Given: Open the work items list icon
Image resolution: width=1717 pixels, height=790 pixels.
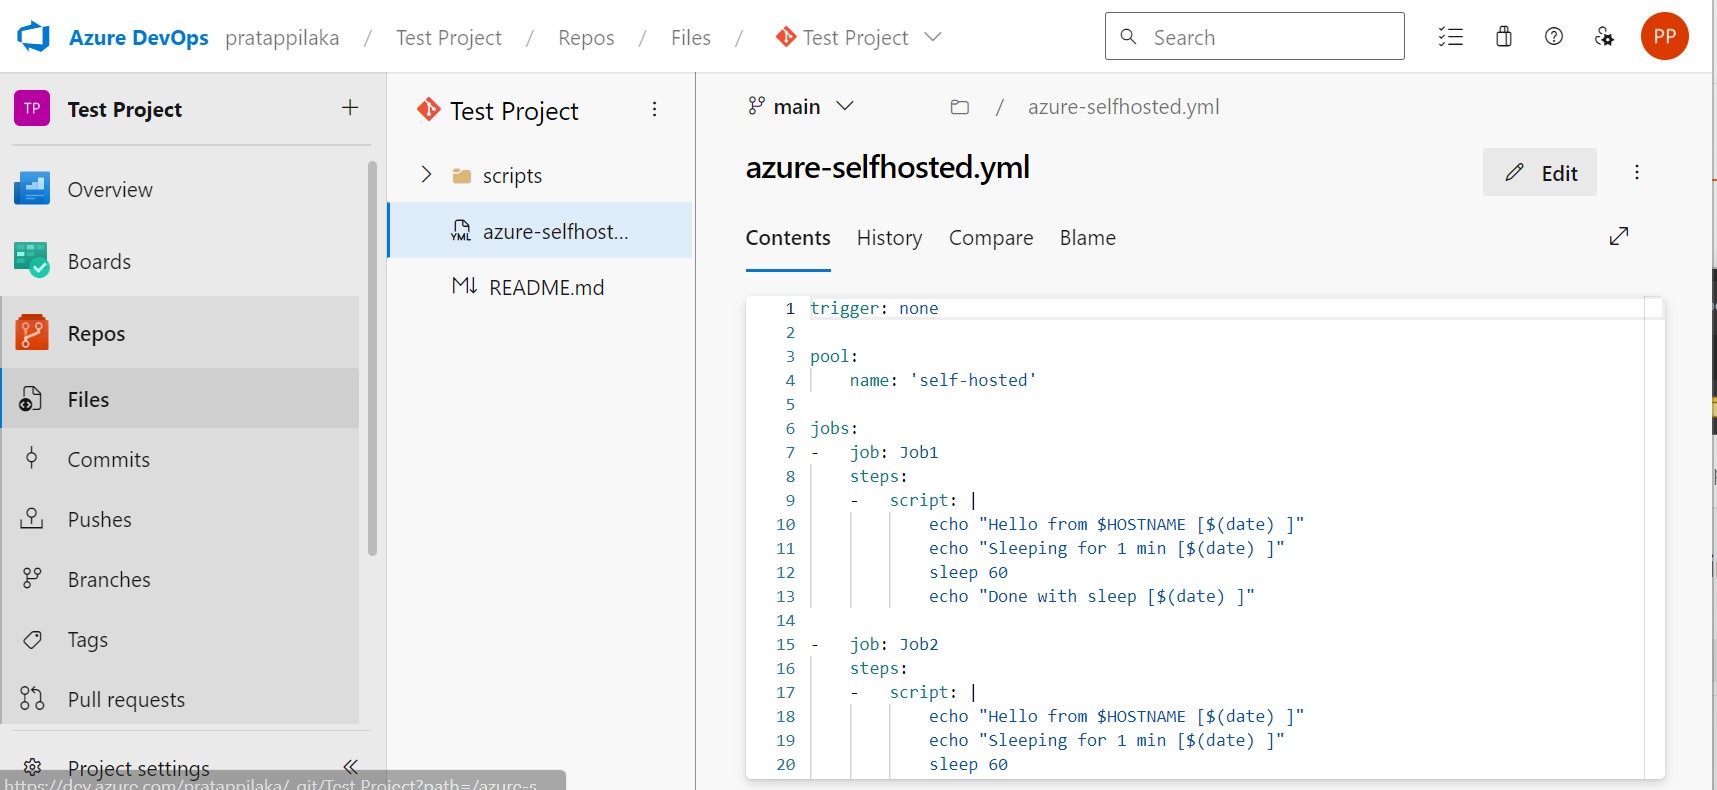Looking at the screenshot, I should tap(1450, 37).
